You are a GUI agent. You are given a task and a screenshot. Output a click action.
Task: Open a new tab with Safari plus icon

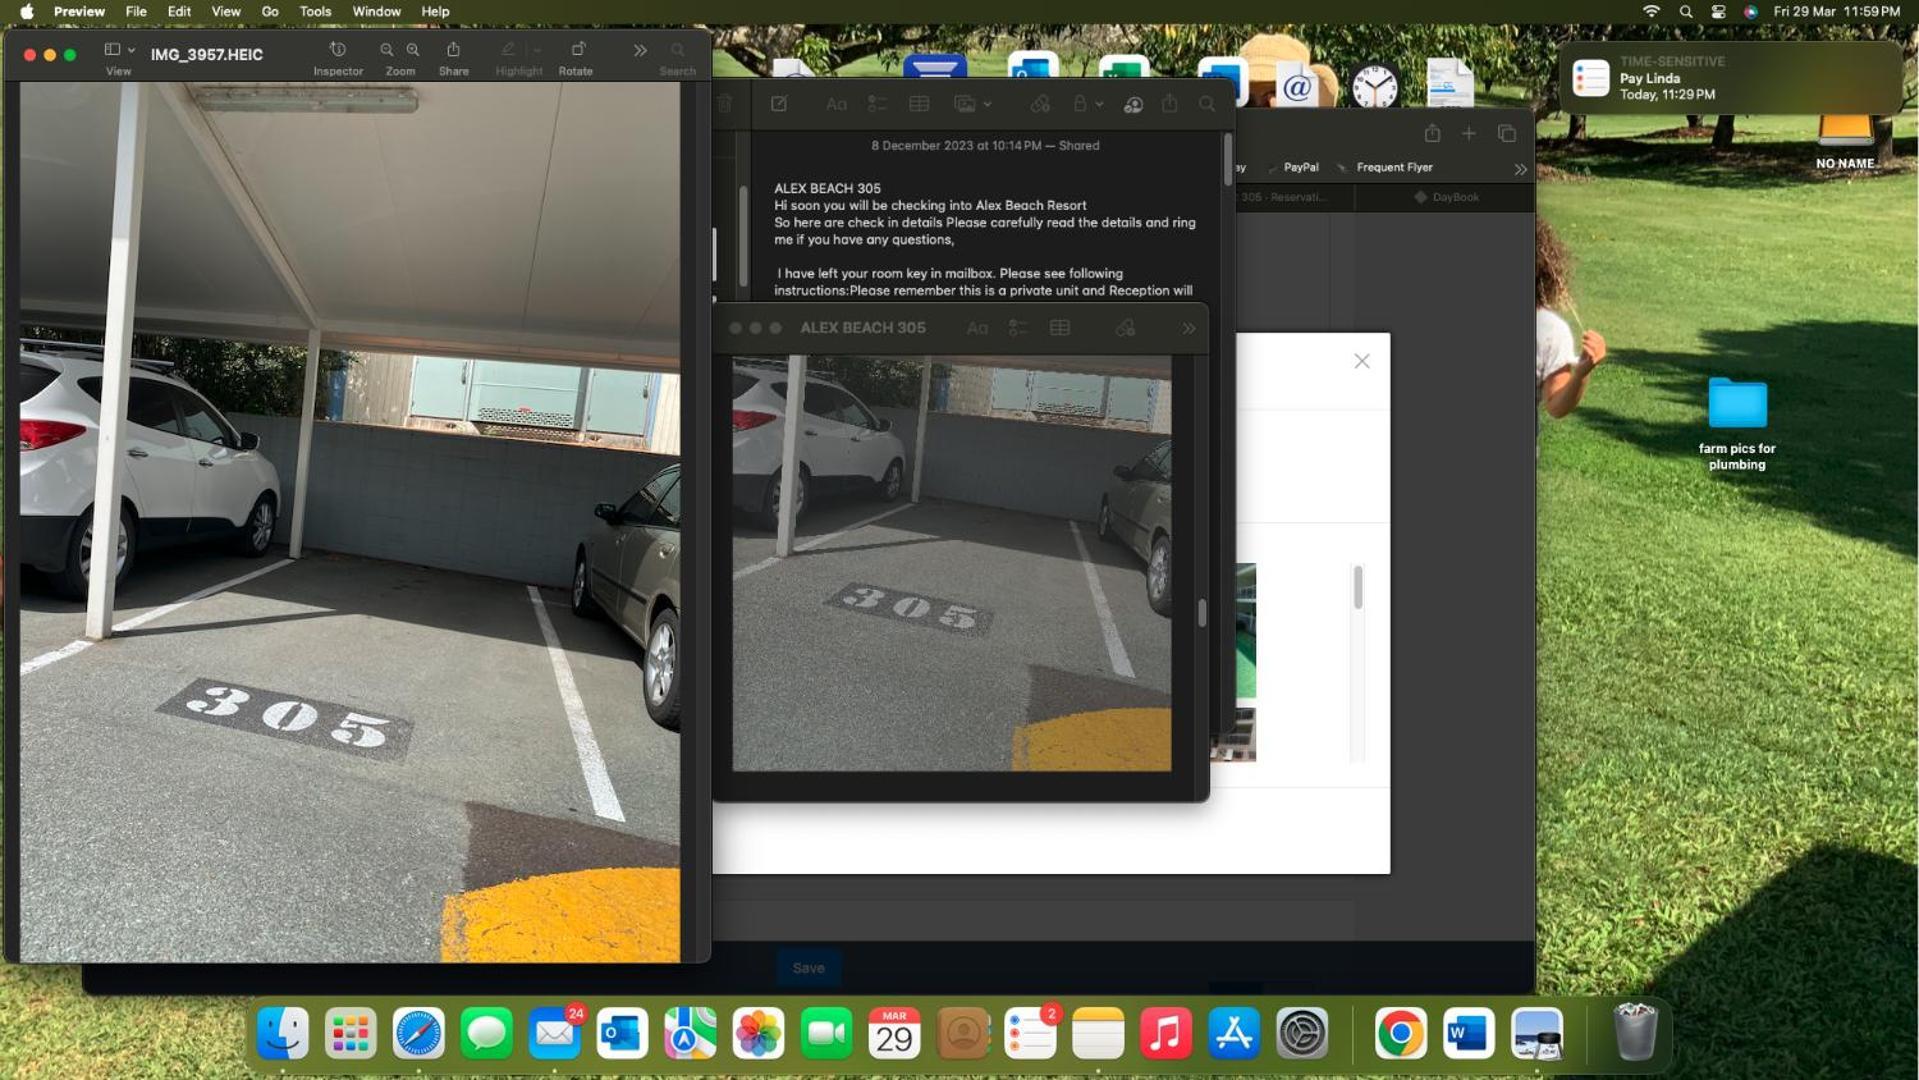point(1468,133)
